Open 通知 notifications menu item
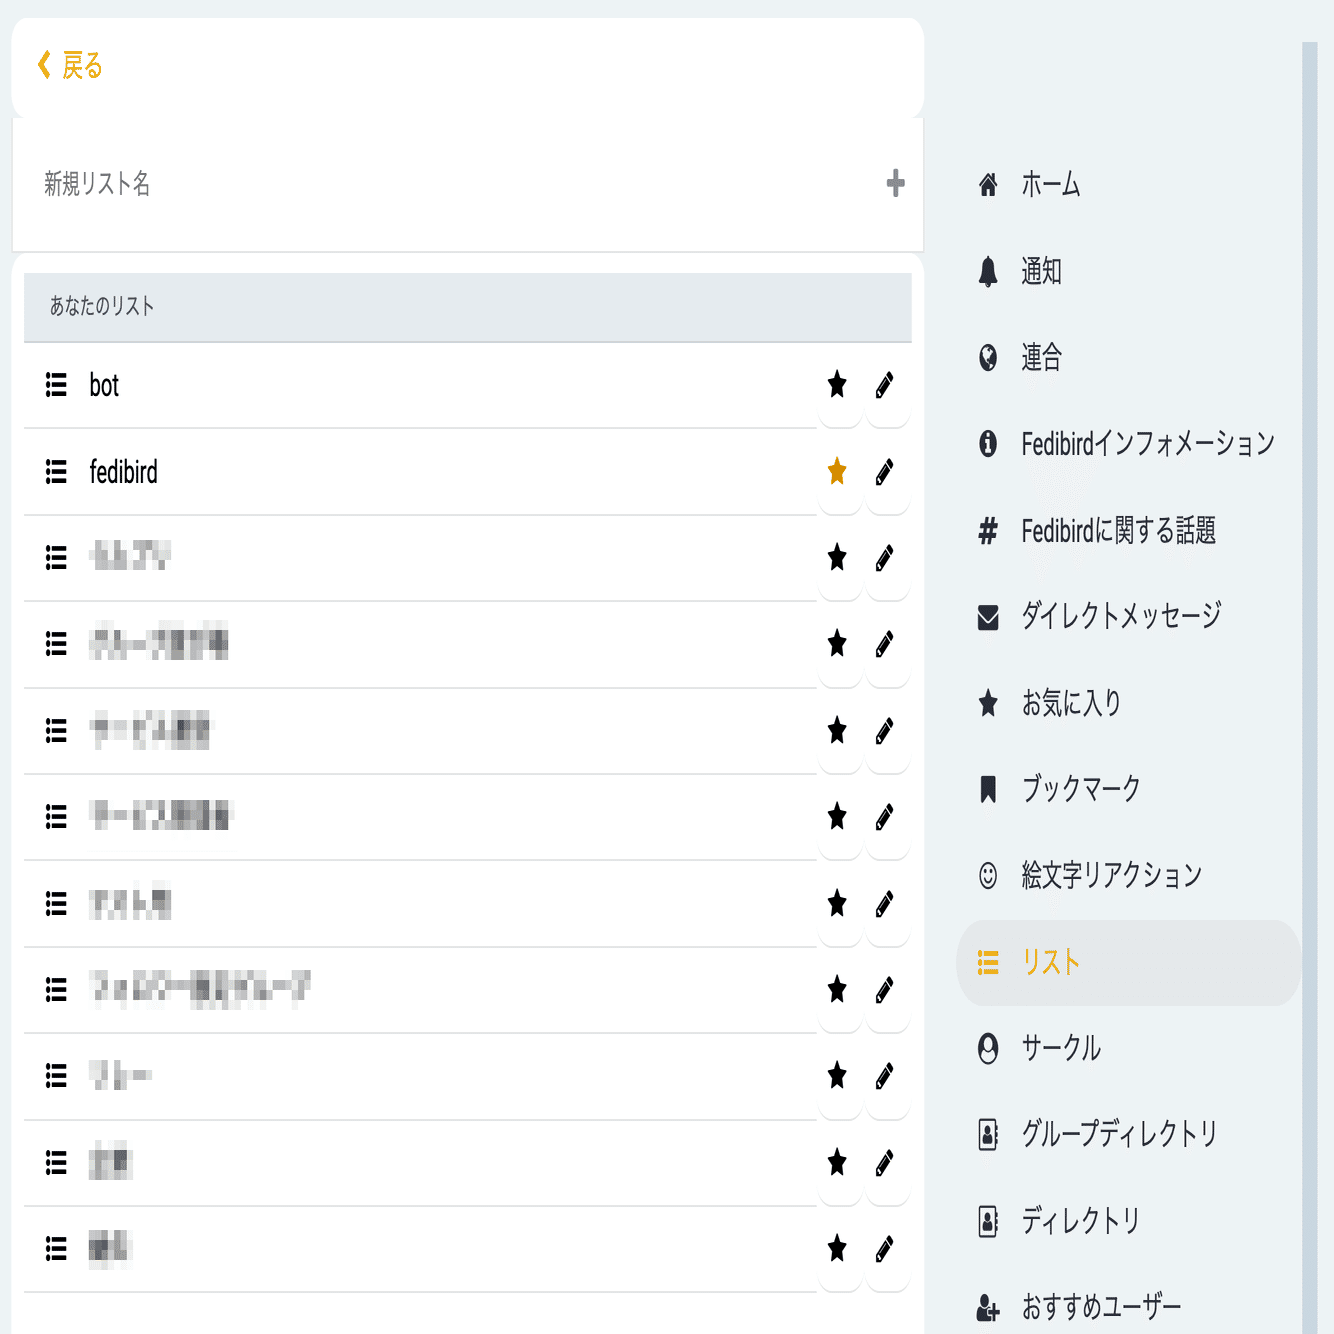Screen dimensions: 1334x1334 point(1040,271)
